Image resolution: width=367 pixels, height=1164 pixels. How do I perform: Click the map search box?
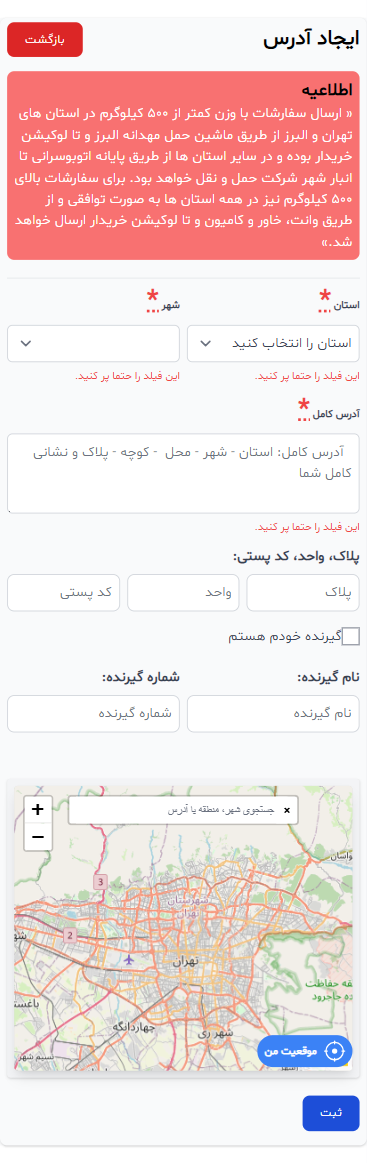[x=183, y=810]
